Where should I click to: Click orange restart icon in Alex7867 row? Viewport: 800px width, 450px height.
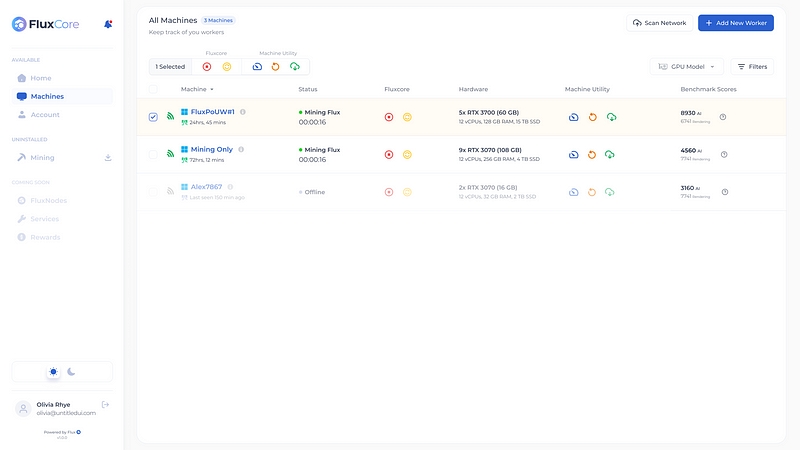point(592,192)
